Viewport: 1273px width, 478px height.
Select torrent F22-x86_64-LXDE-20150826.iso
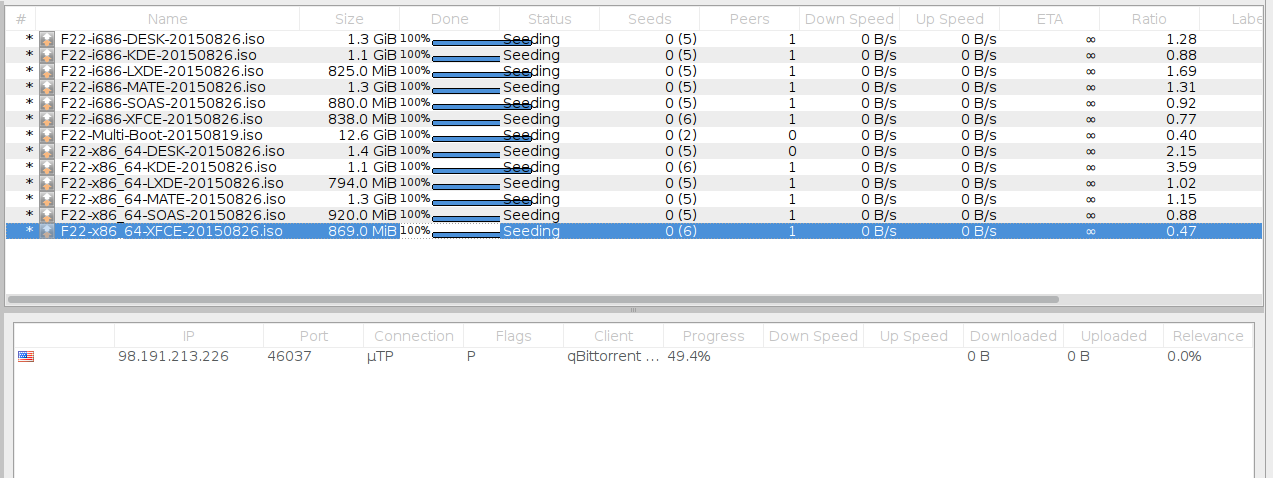point(634,183)
